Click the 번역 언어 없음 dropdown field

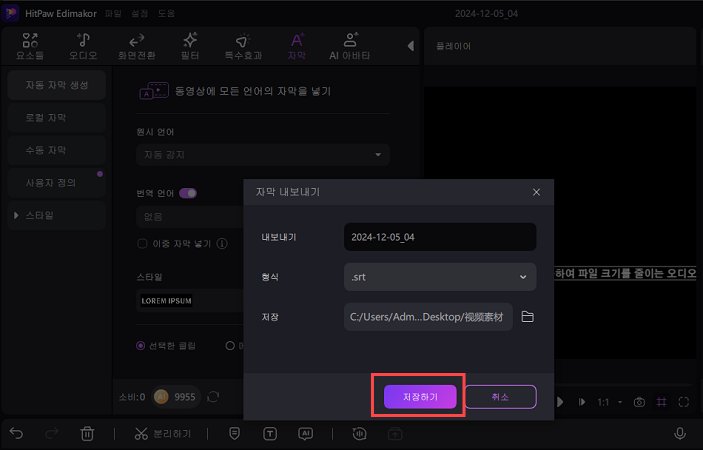(190, 217)
